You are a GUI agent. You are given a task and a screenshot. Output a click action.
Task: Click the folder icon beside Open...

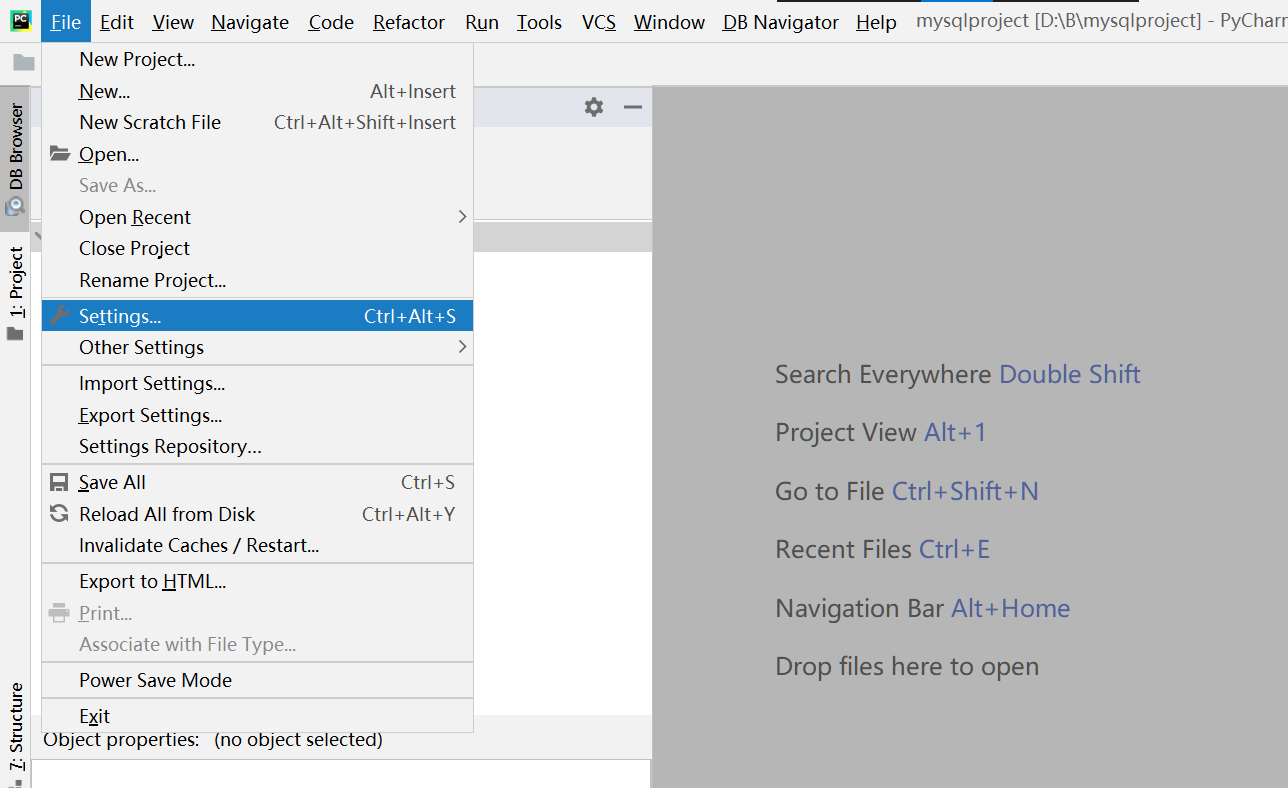point(58,154)
